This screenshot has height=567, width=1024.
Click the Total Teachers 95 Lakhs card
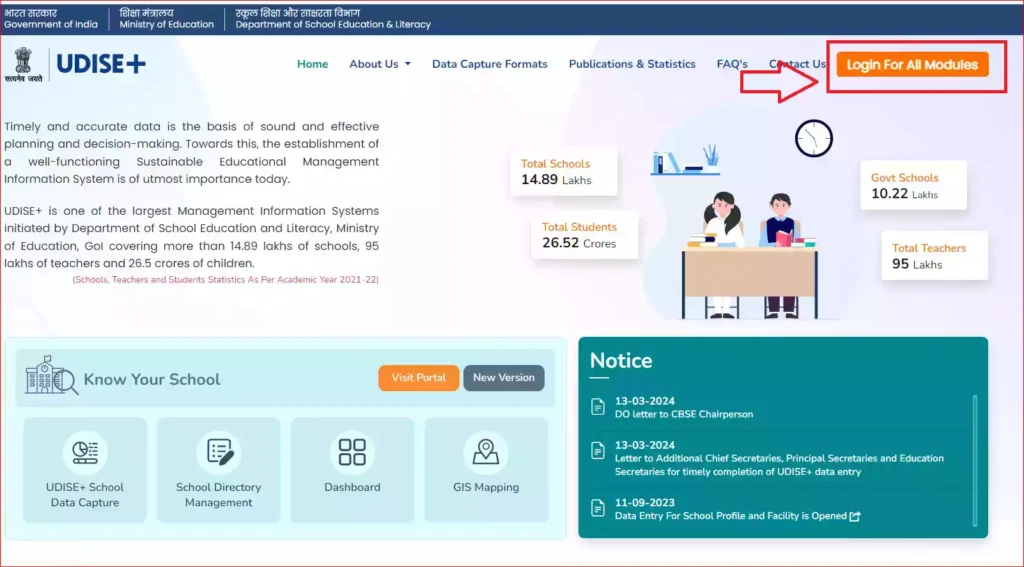tap(935, 255)
